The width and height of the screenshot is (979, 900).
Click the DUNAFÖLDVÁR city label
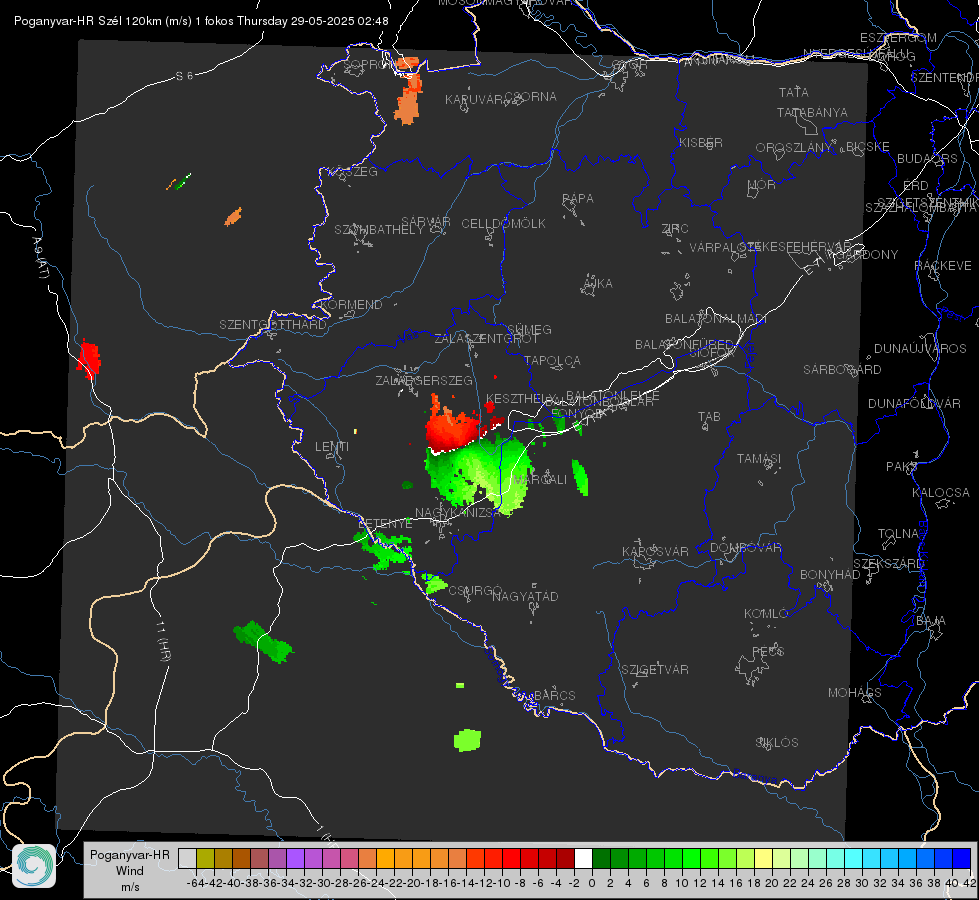[x=914, y=403]
